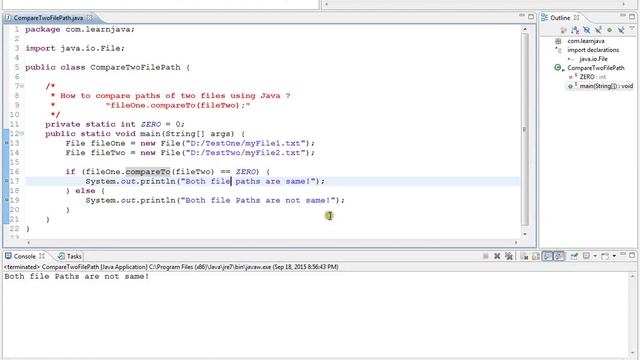Open dropdown beside Display Selected Console
This screenshot has width=640, height=360.
(595, 256)
